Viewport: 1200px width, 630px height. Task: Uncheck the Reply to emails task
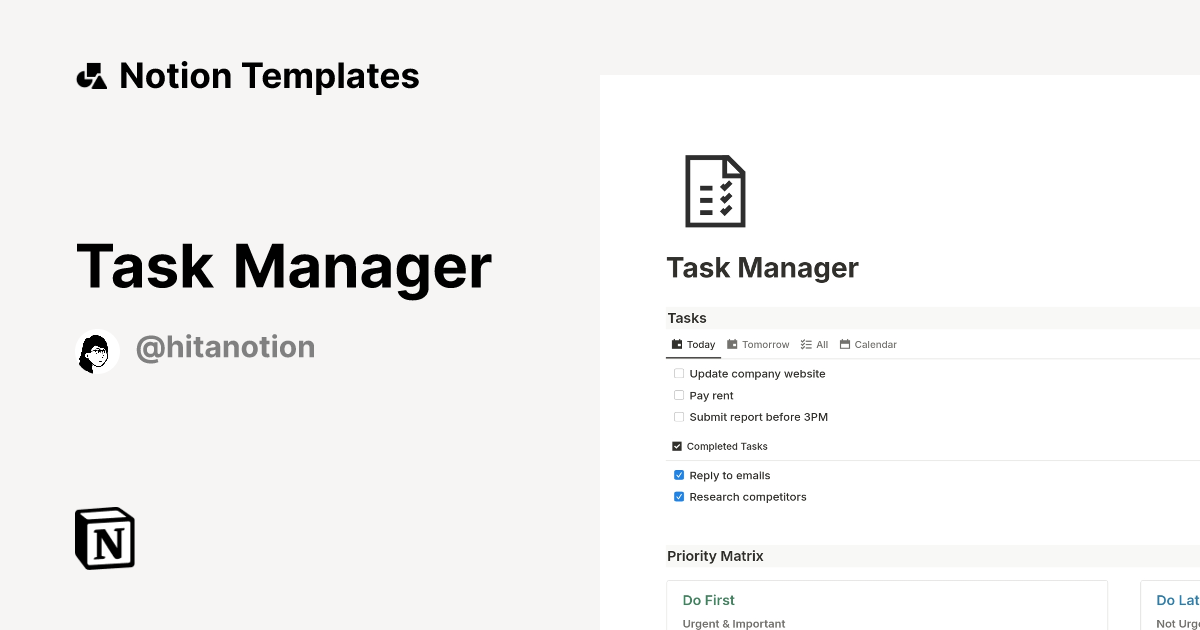(x=679, y=475)
